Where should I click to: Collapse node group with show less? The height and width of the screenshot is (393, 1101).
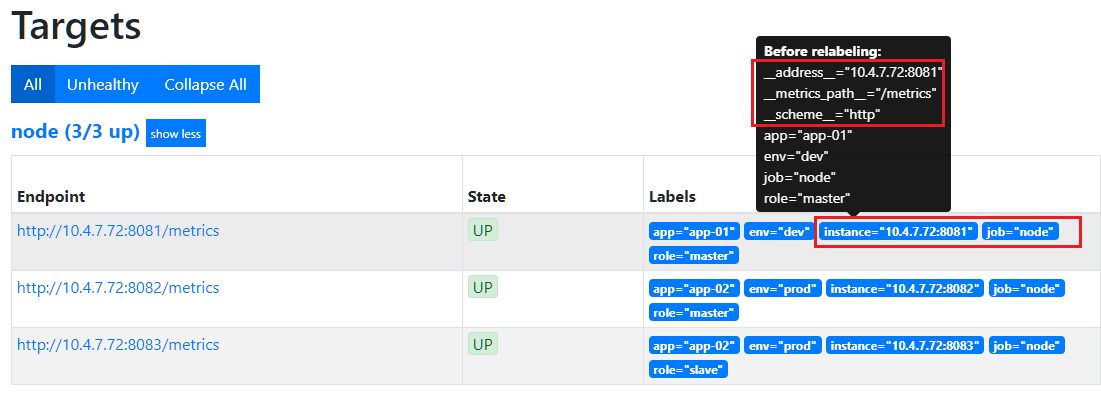click(176, 133)
